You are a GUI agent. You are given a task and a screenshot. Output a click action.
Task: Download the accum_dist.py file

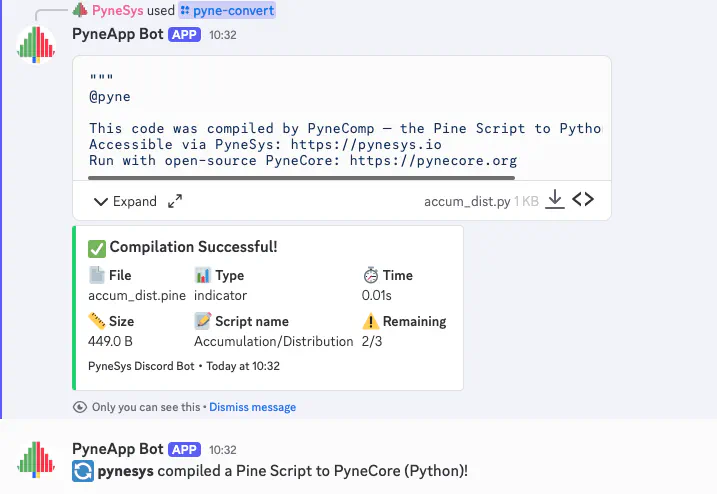click(x=555, y=200)
